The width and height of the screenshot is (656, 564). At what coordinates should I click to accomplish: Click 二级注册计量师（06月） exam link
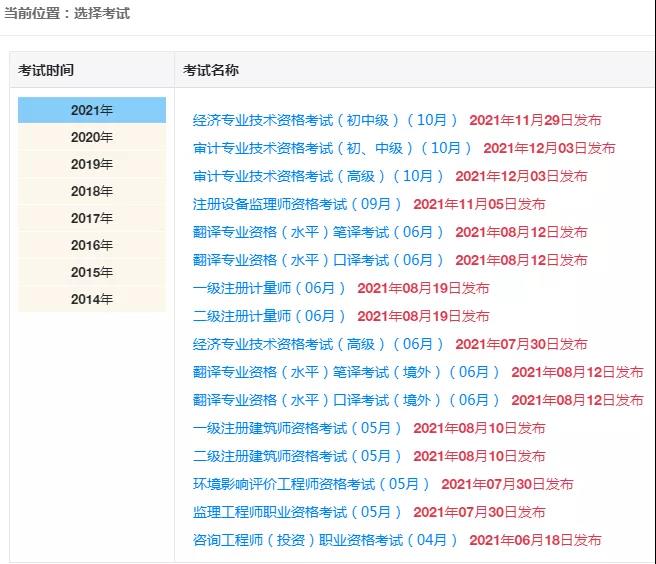(x=269, y=316)
